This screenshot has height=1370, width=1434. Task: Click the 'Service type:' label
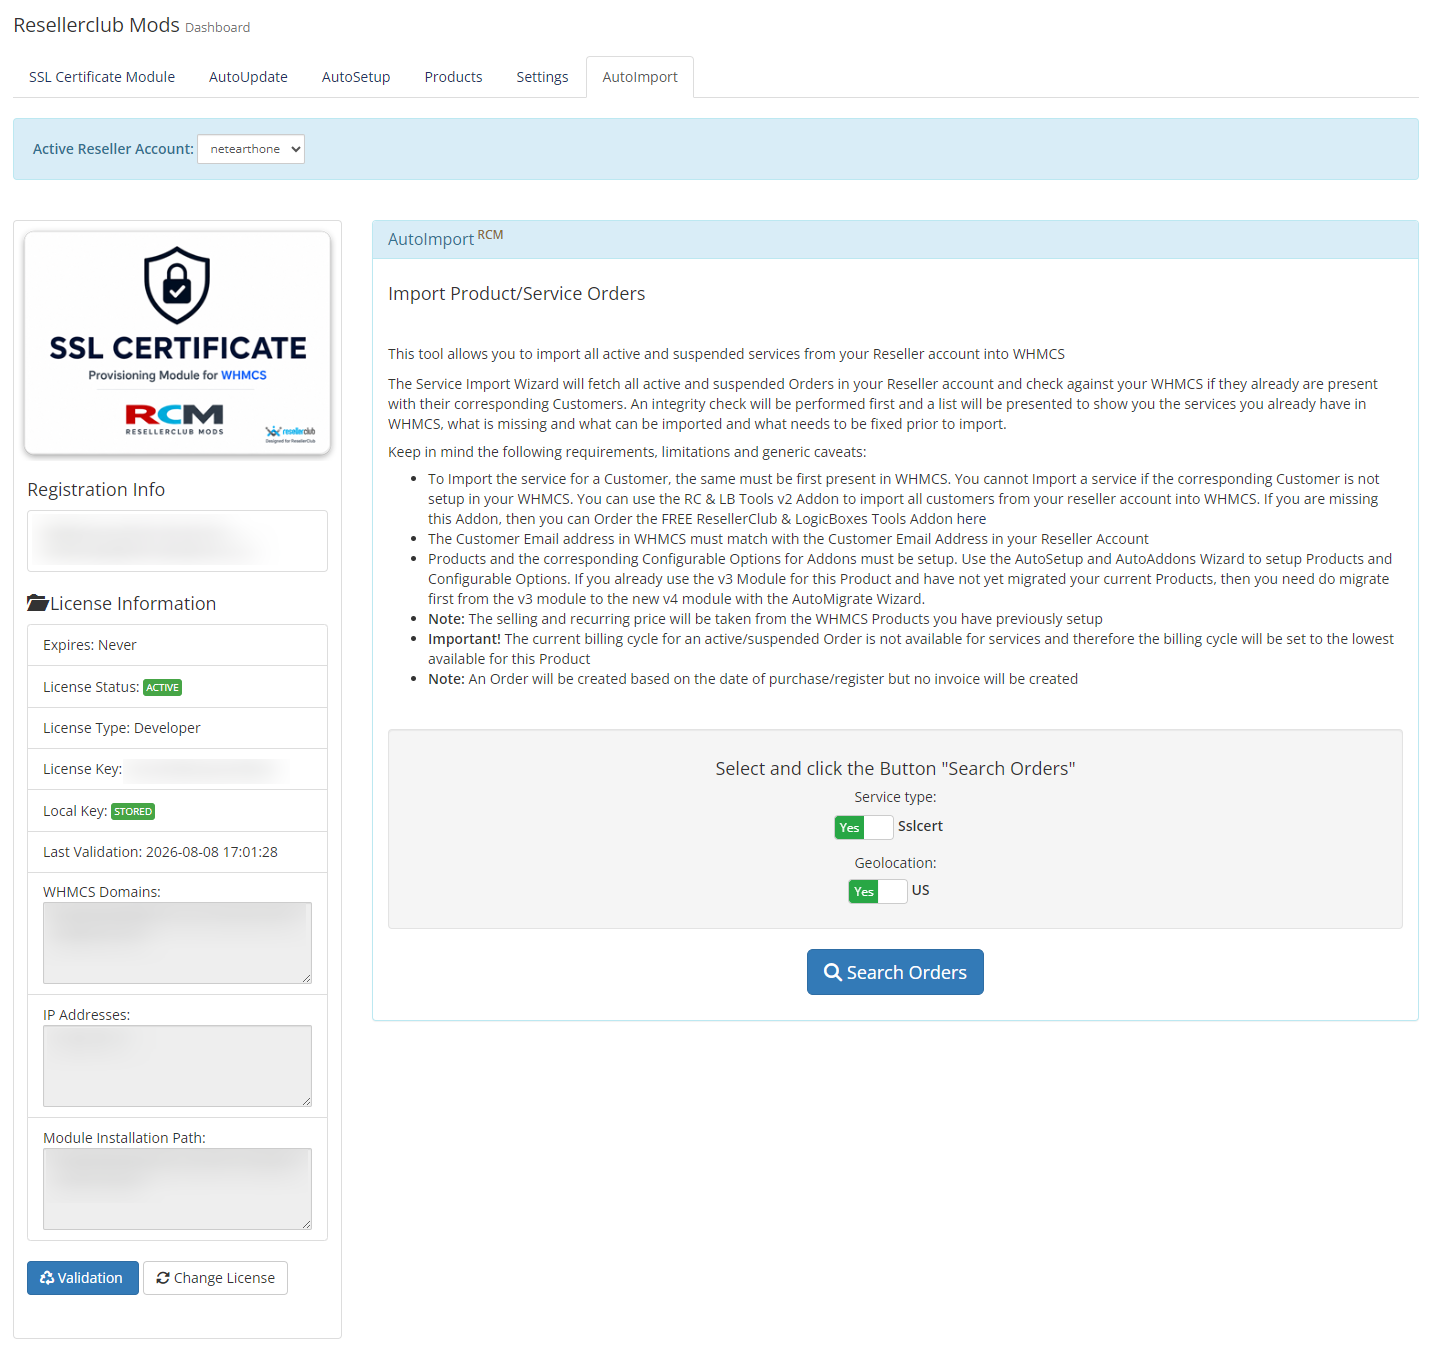(895, 797)
